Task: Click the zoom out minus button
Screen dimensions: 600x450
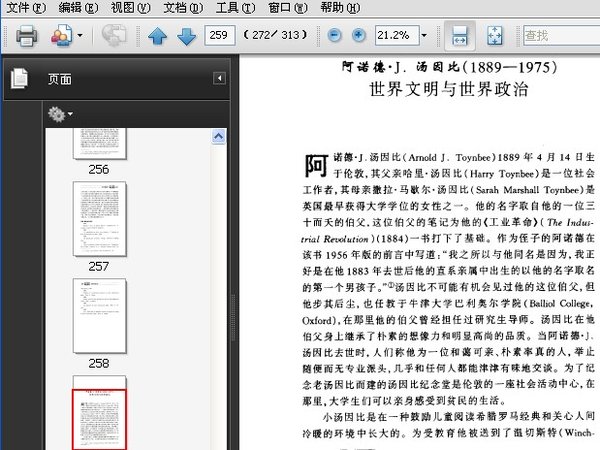Action: click(333, 36)
